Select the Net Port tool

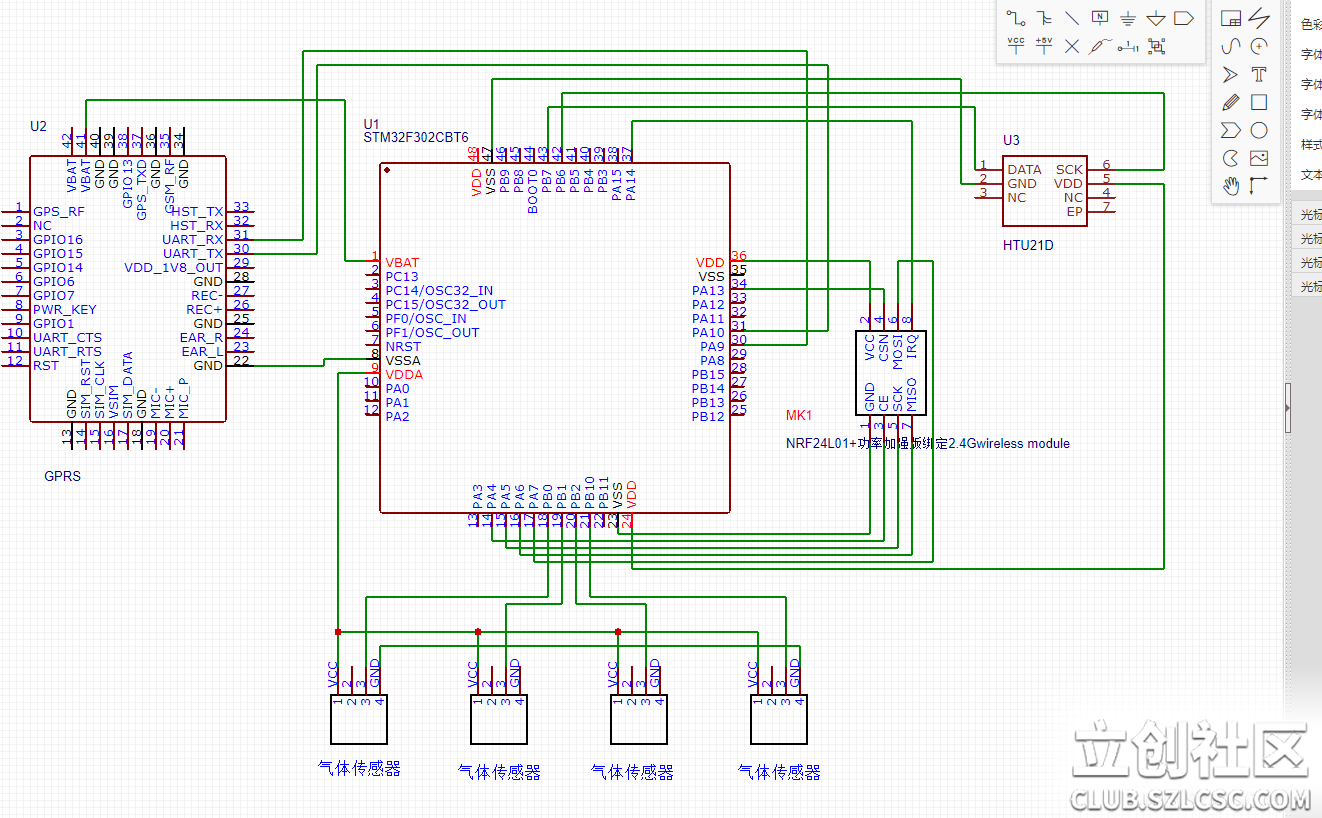pos(1184,18)
